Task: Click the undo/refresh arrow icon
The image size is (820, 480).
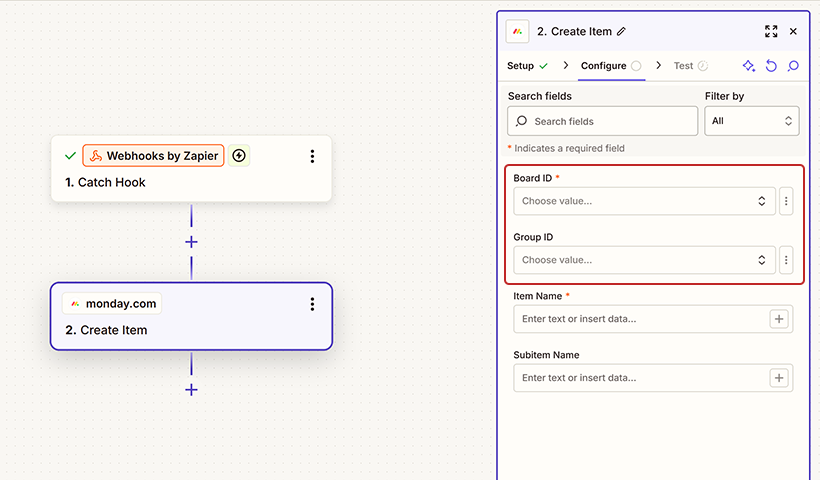Action: coord(771,66)
